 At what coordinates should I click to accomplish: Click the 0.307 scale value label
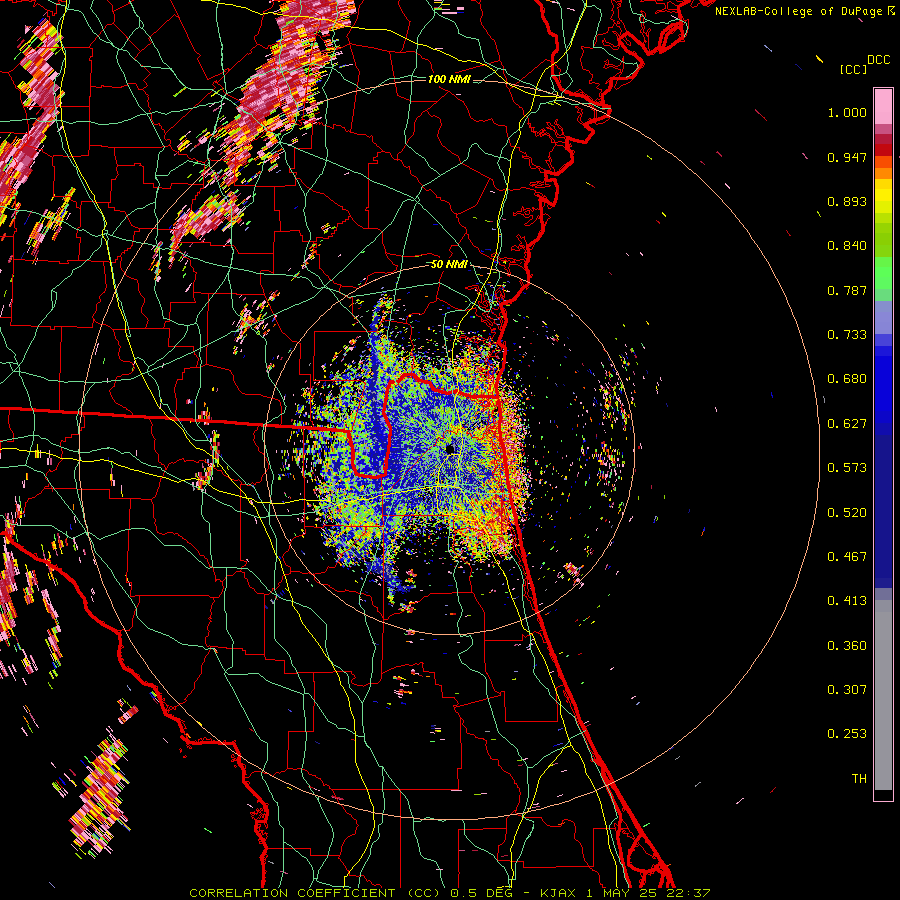pyautogui.click(x=847, y=690)
